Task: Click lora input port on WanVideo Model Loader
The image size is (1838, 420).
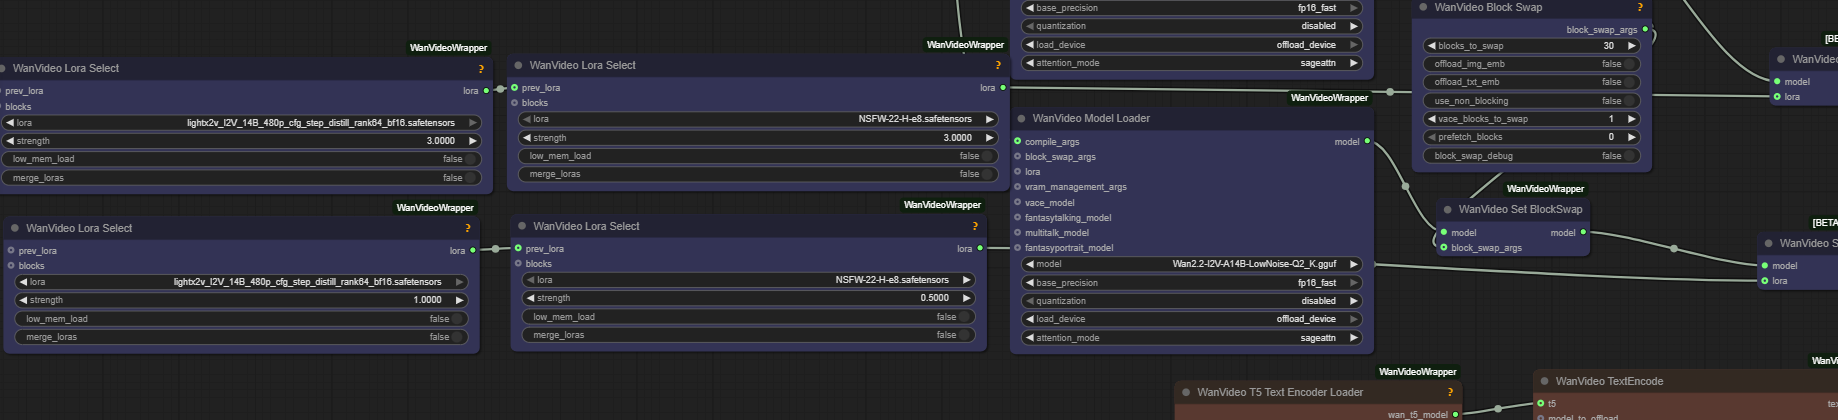Action: [x=1018, y=172]
